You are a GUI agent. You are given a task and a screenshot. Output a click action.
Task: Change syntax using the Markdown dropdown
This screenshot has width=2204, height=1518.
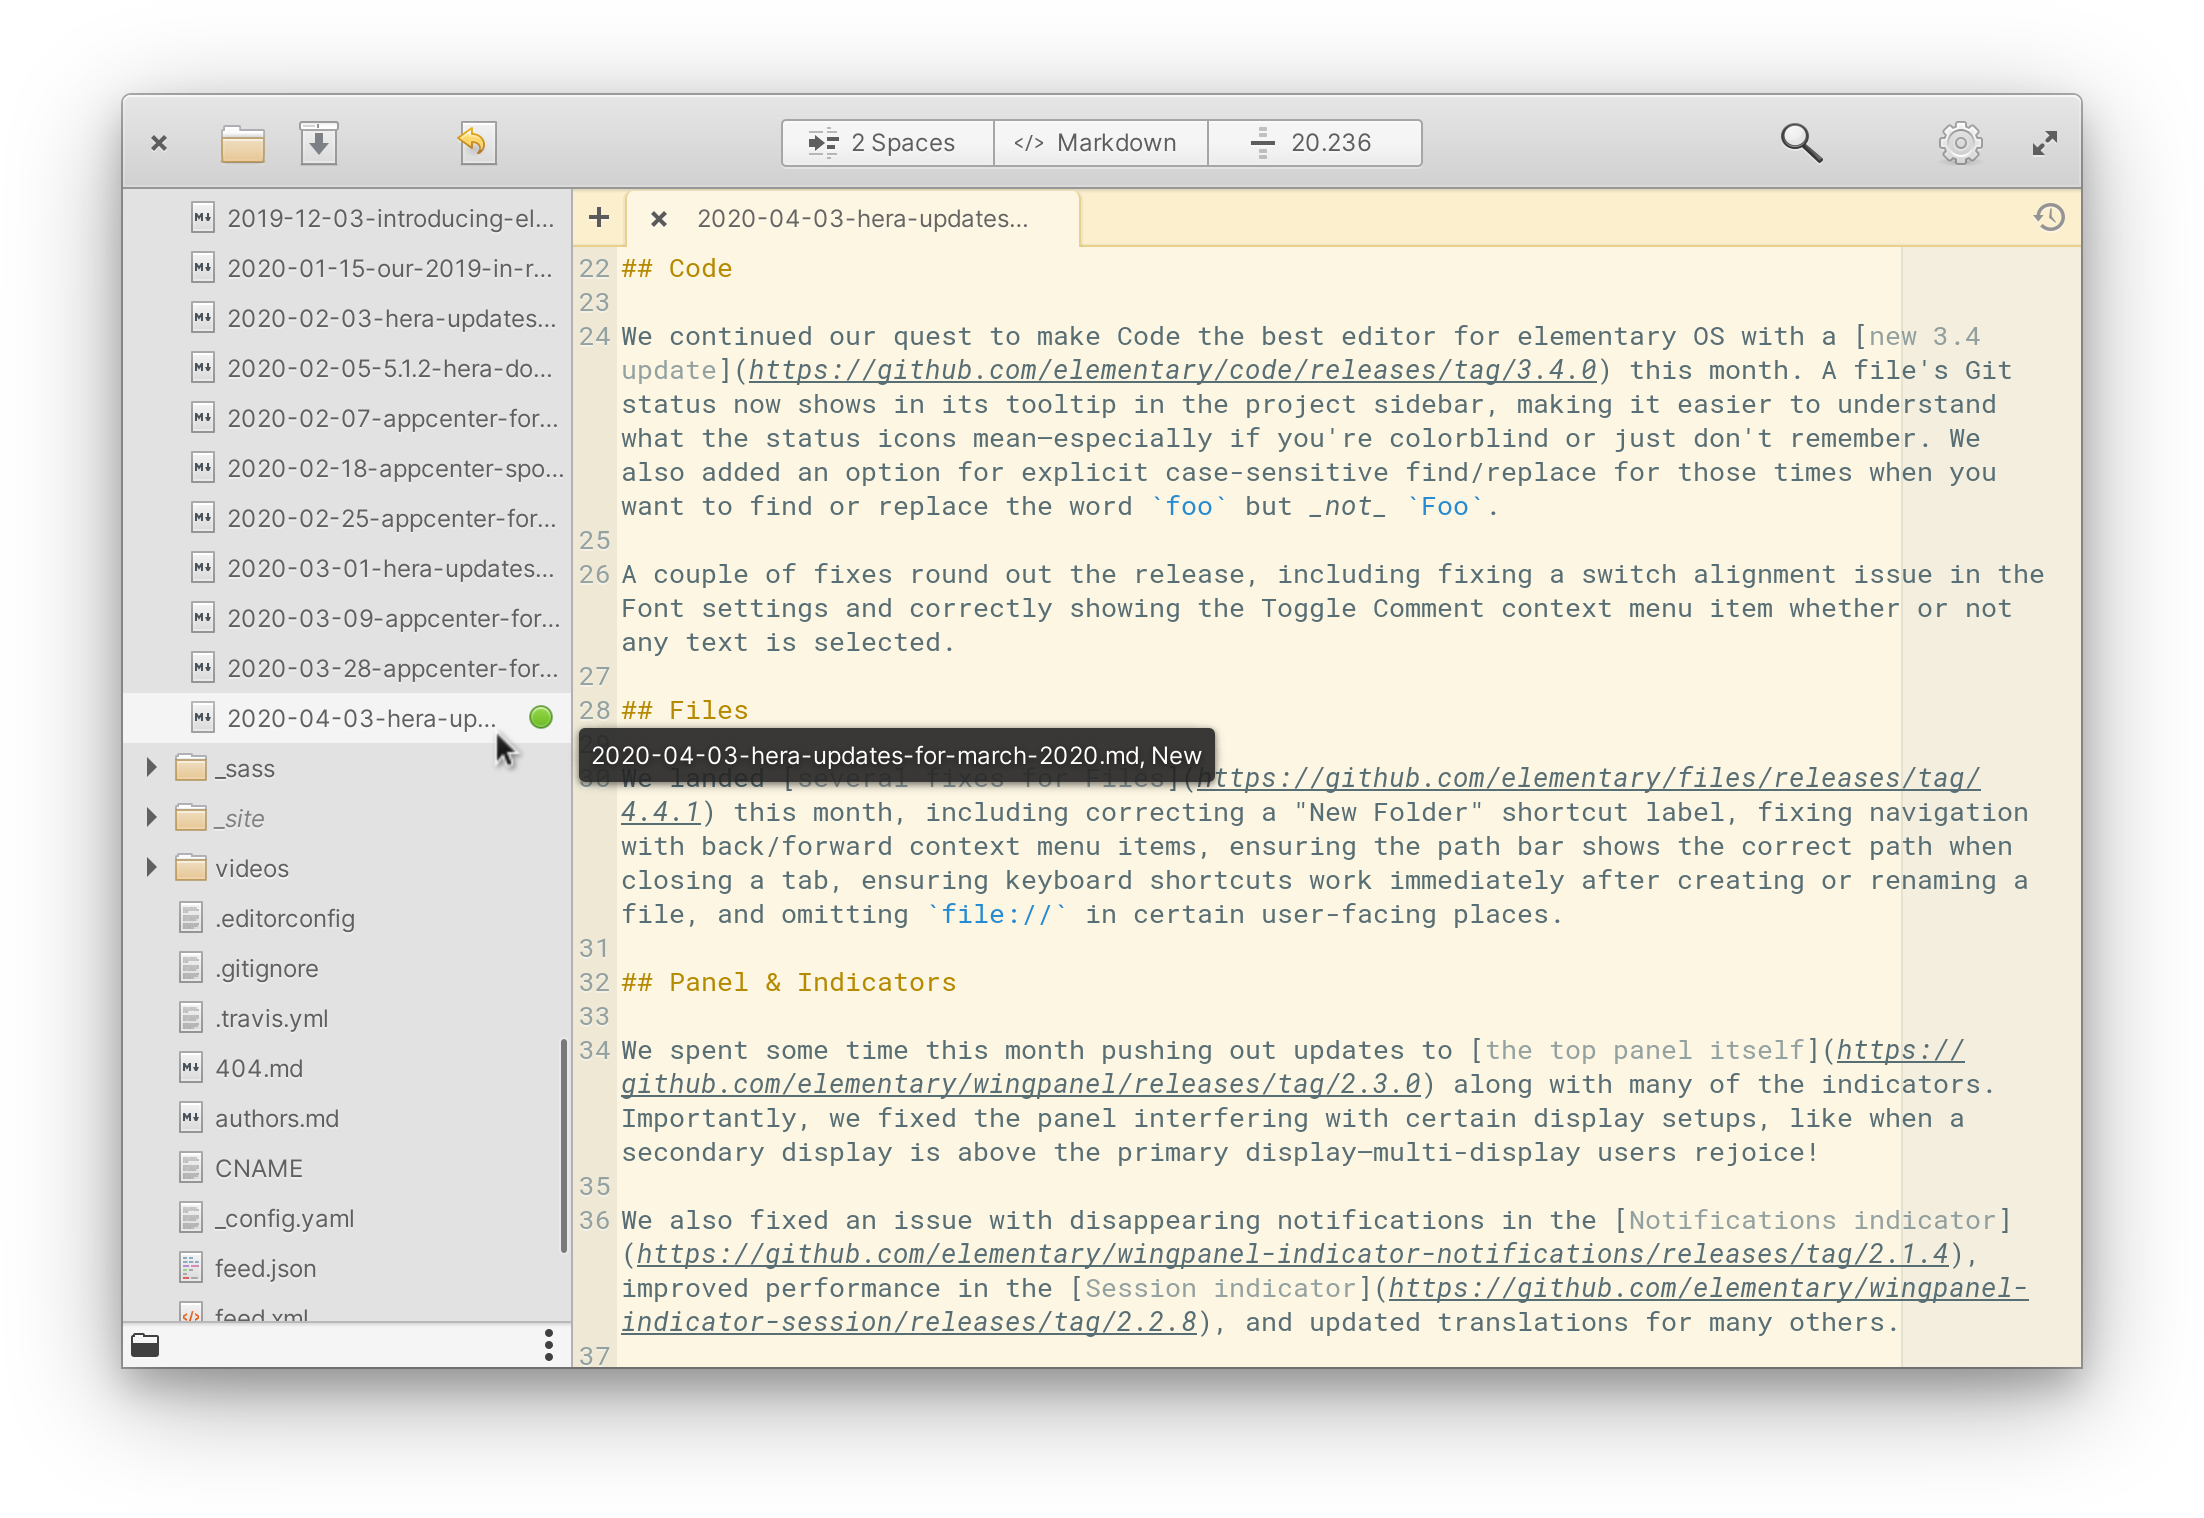[1100, 142]
